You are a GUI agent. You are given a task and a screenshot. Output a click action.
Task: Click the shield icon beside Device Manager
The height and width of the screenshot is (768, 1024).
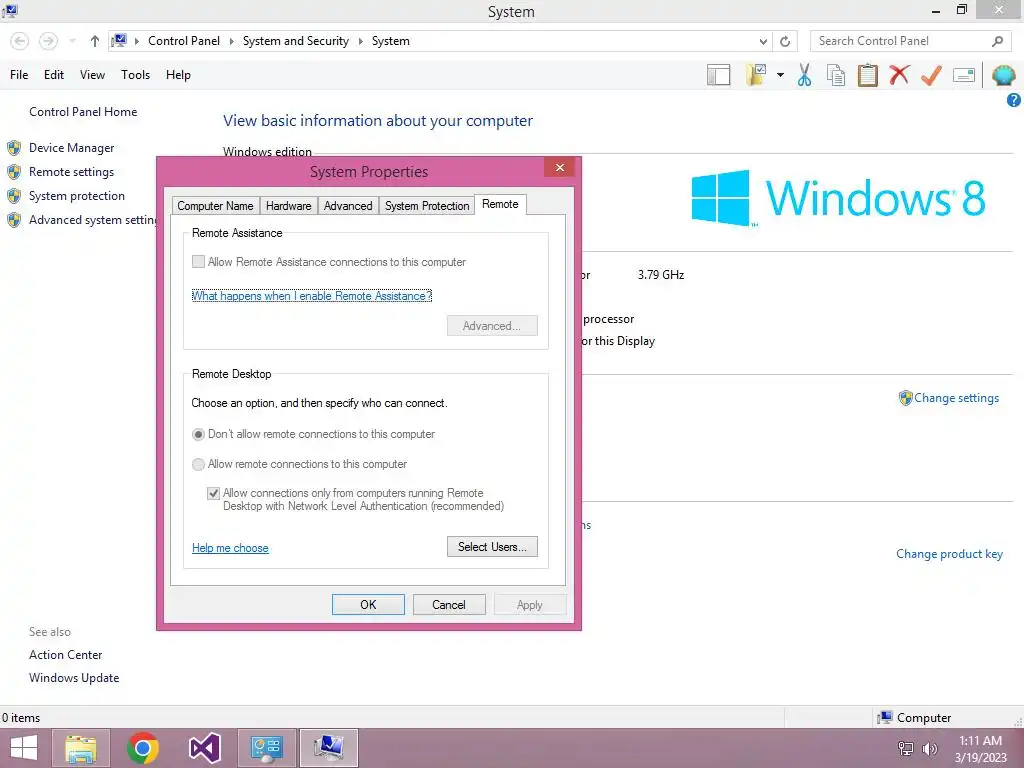[x=14, y=148]
